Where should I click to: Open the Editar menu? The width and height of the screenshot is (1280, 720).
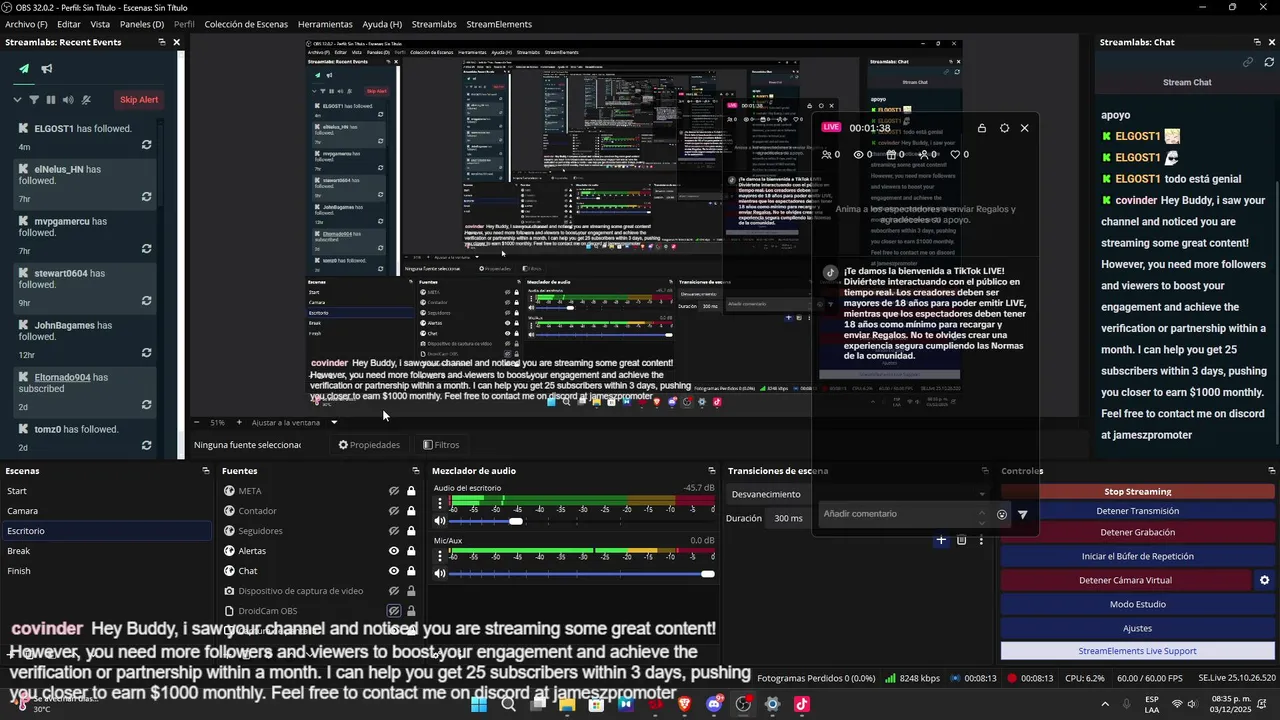tap(69, 24)
